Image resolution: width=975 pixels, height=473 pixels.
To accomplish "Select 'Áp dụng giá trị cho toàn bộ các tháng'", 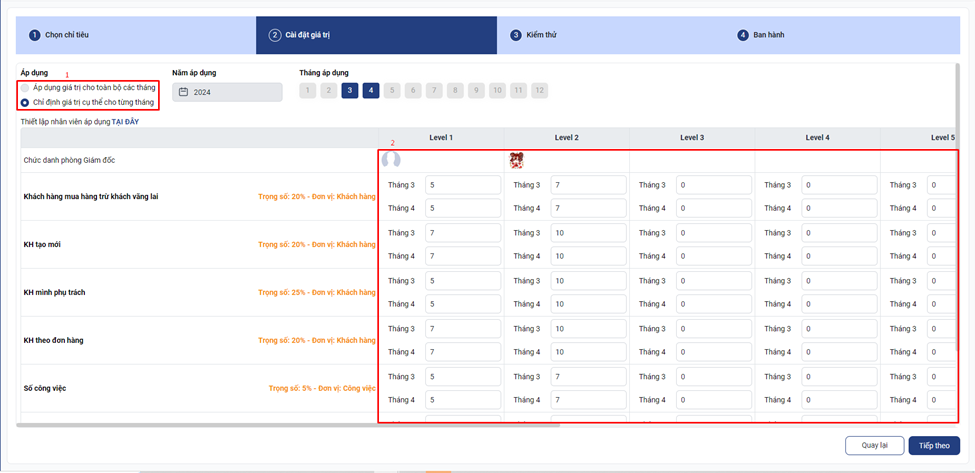I will (25, 88).
